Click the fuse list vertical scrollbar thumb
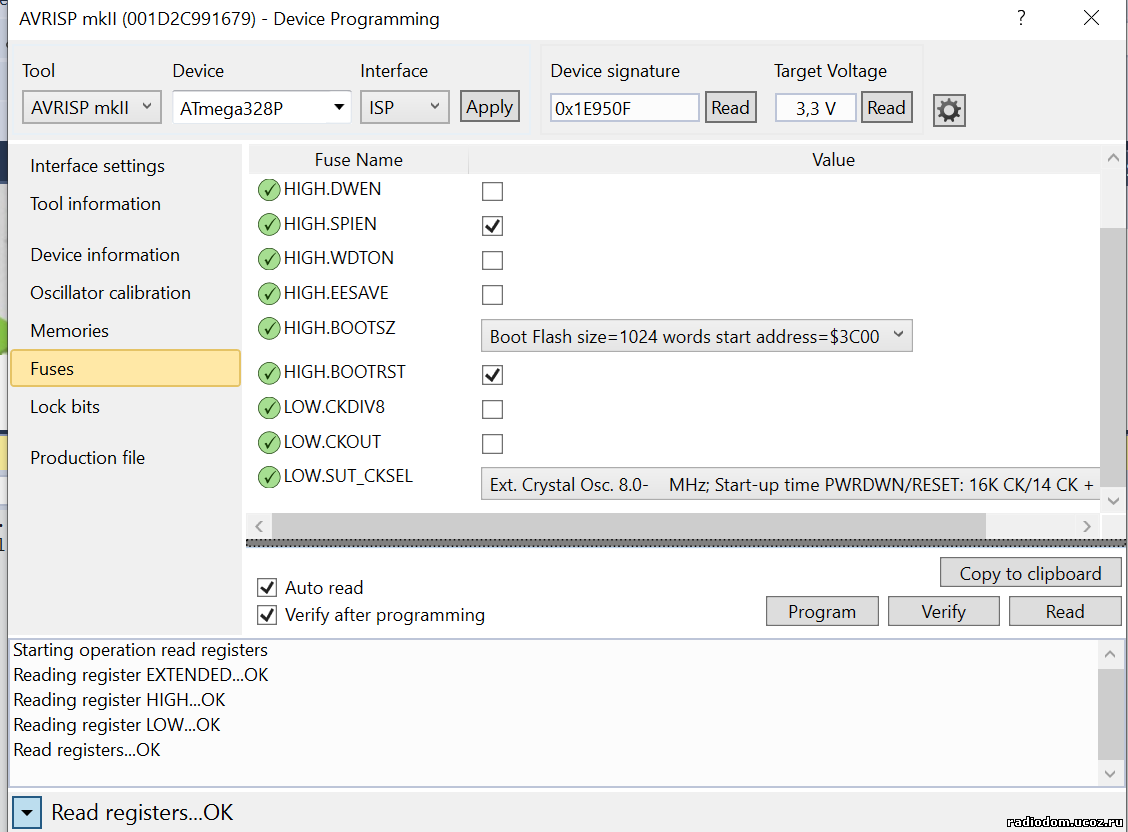This screenshot has width=1128, height=832. (1113, 357)
